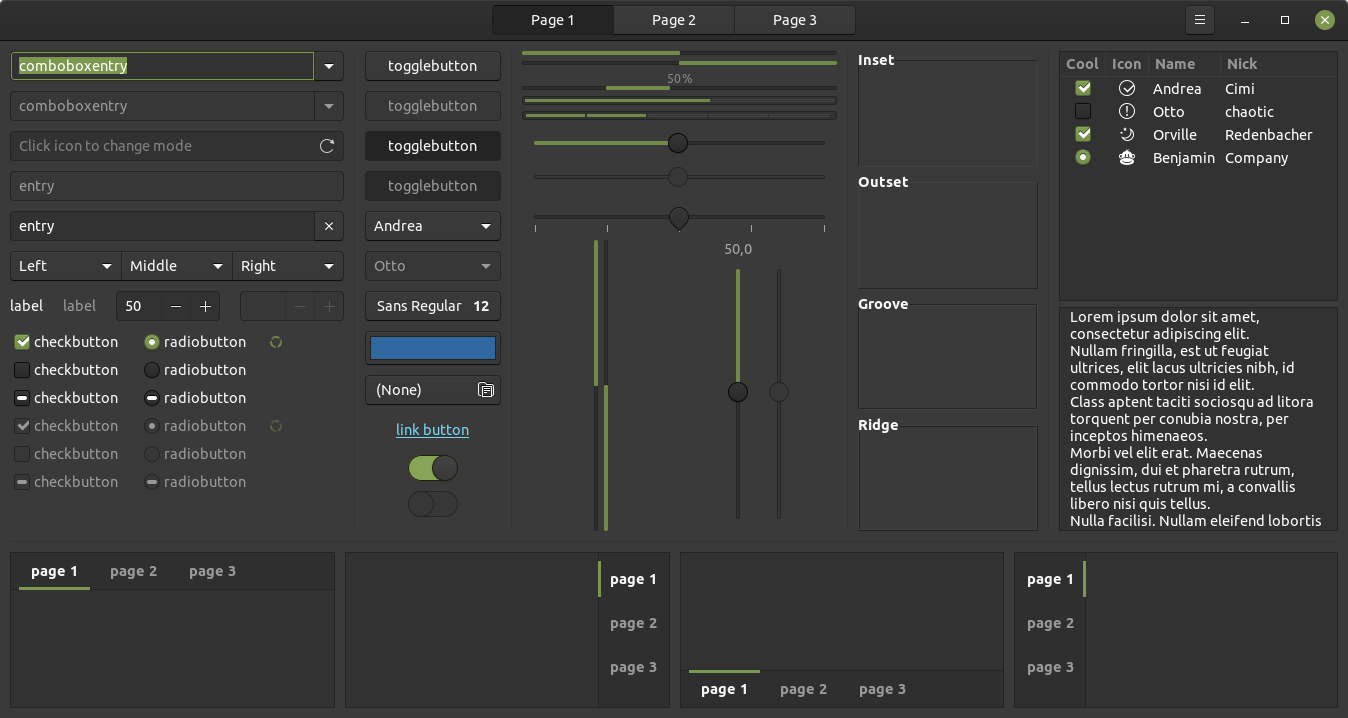Click the knob of the top horizontal slider
This screenshot has width=1348, height=718.
click(x=678, y=143)
